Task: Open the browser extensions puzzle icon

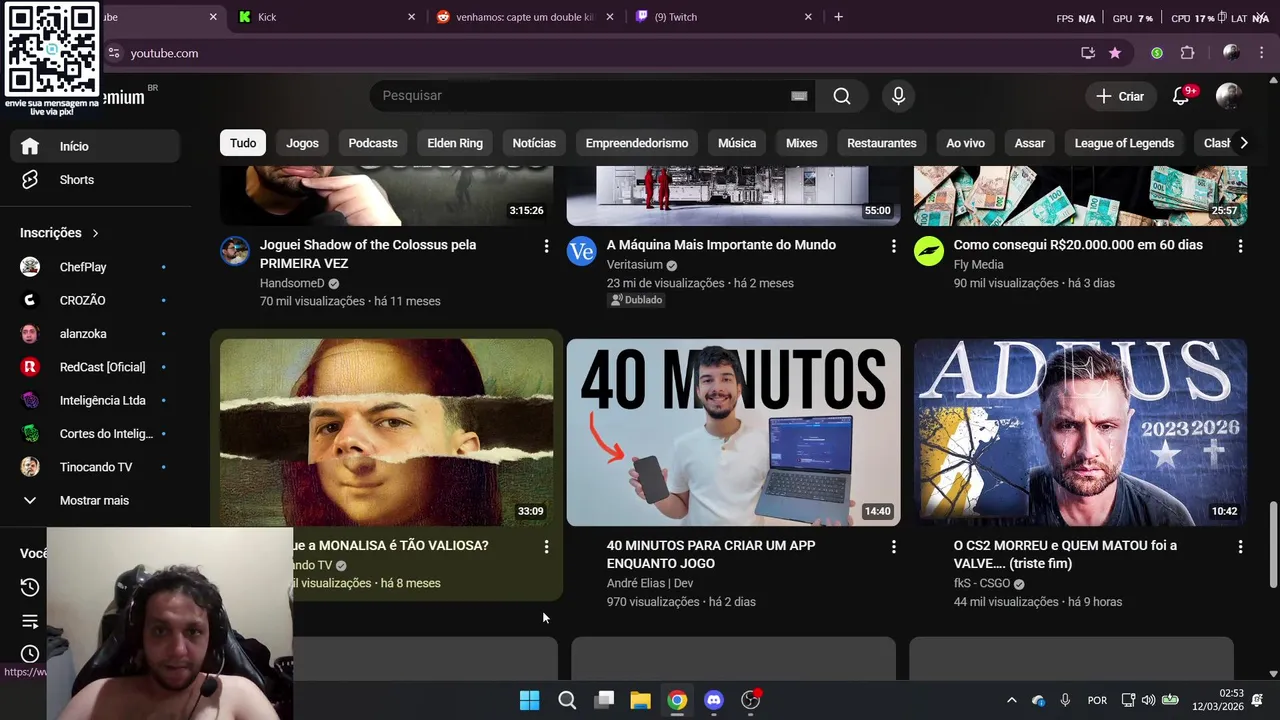Action: [1187, 53]
